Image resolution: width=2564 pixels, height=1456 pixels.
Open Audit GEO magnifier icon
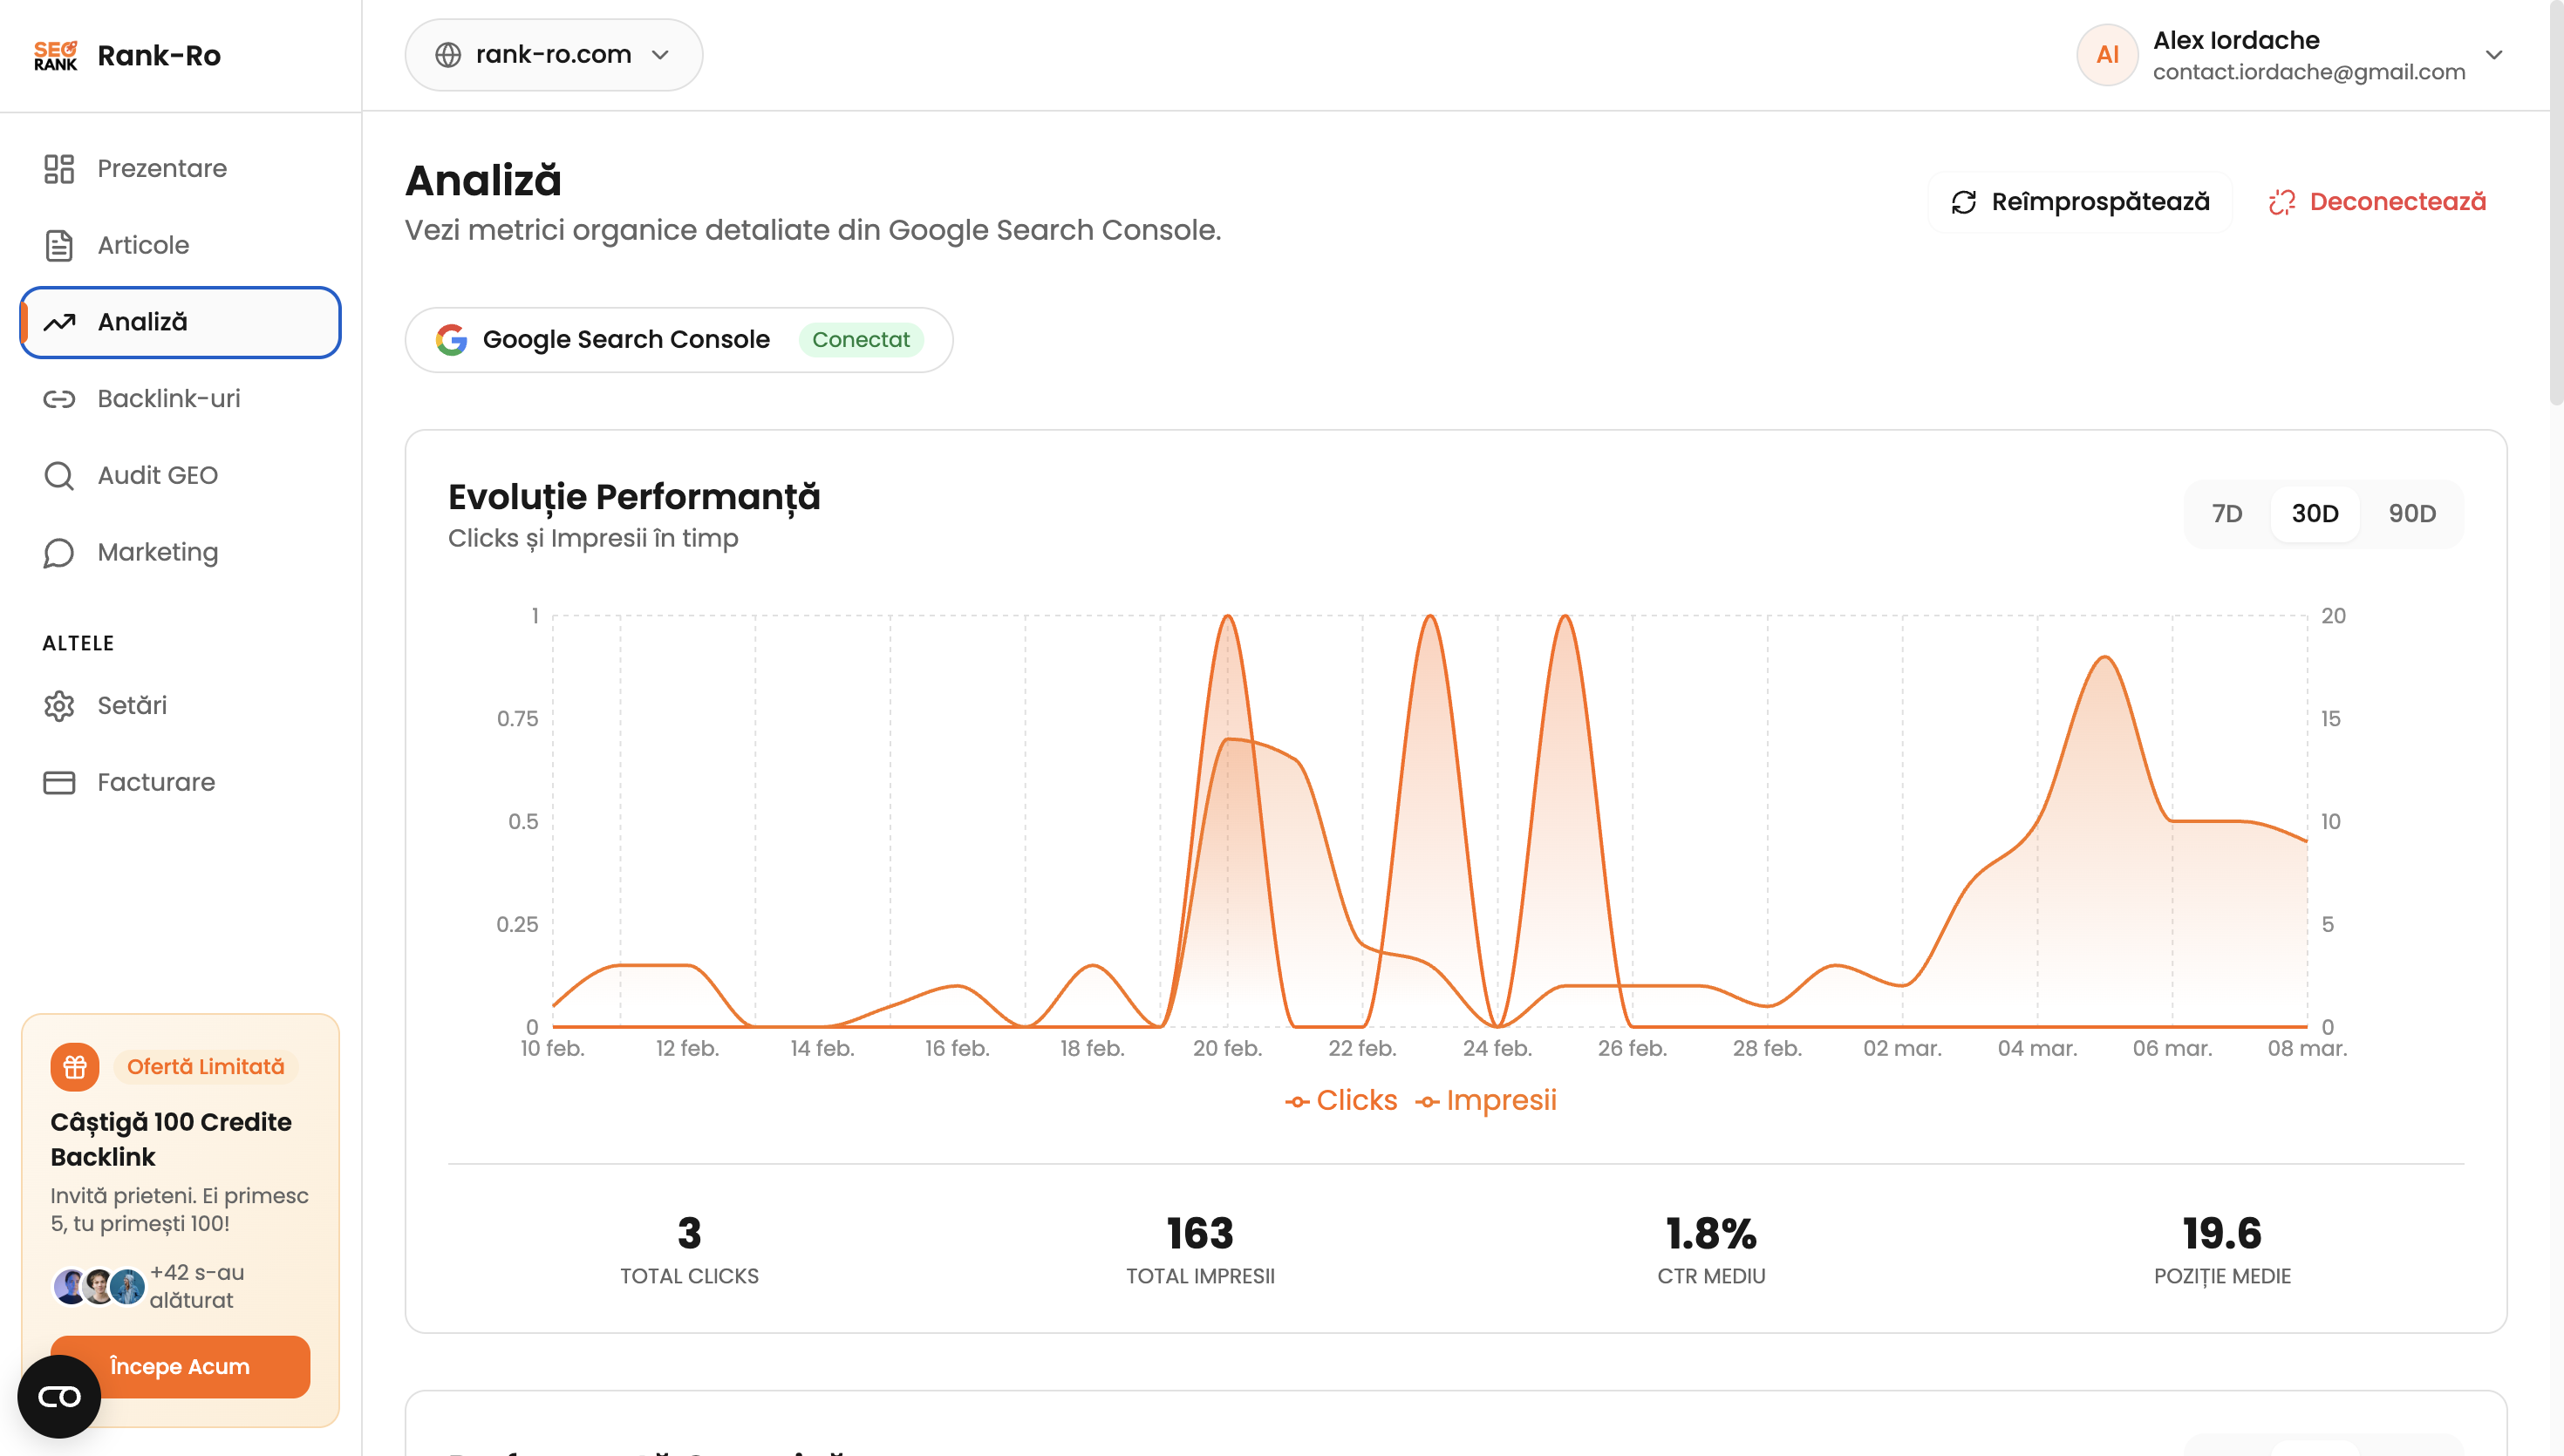[x=59, y=475]
